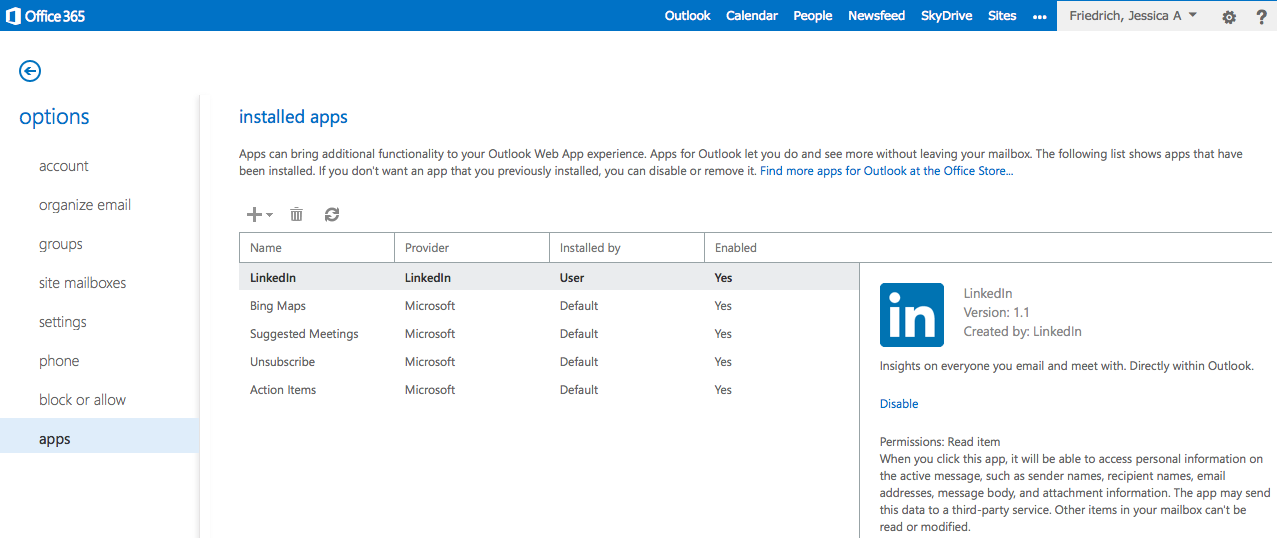Go to Outlook in top navigation

687,16
